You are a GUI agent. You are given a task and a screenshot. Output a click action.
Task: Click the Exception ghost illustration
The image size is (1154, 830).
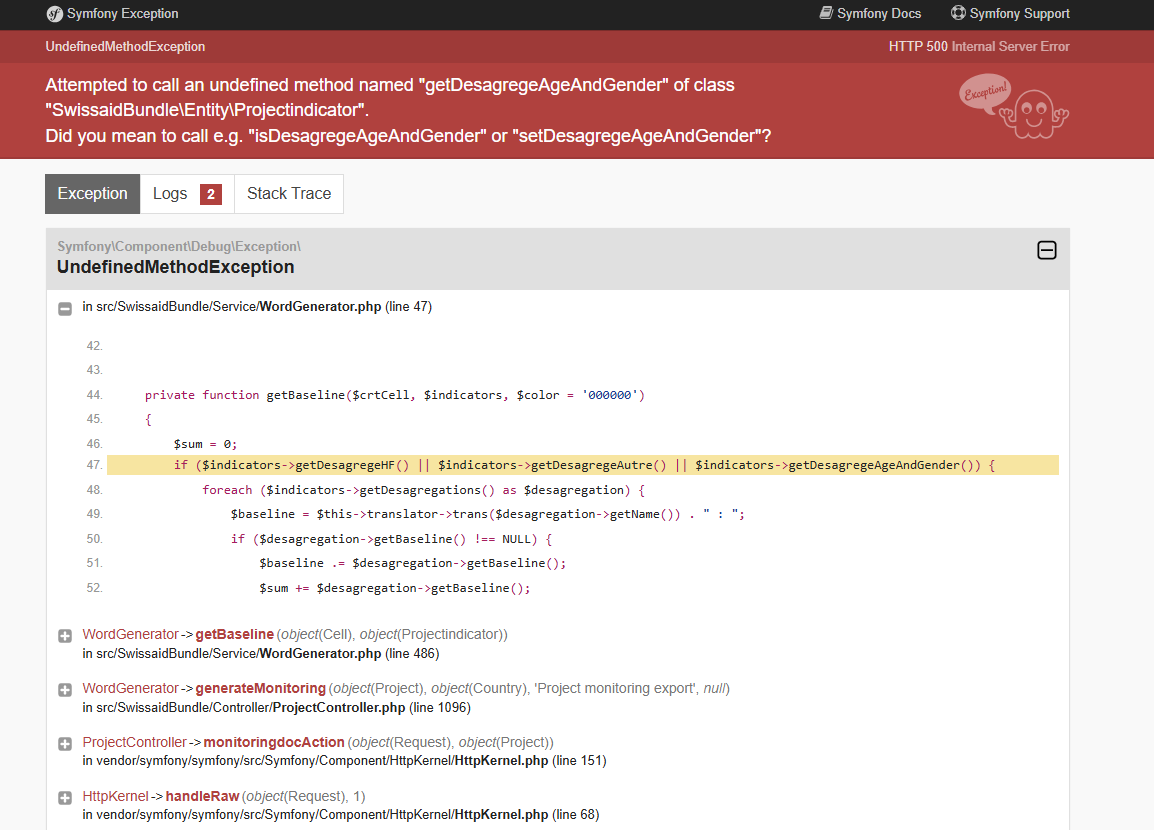1014,106
